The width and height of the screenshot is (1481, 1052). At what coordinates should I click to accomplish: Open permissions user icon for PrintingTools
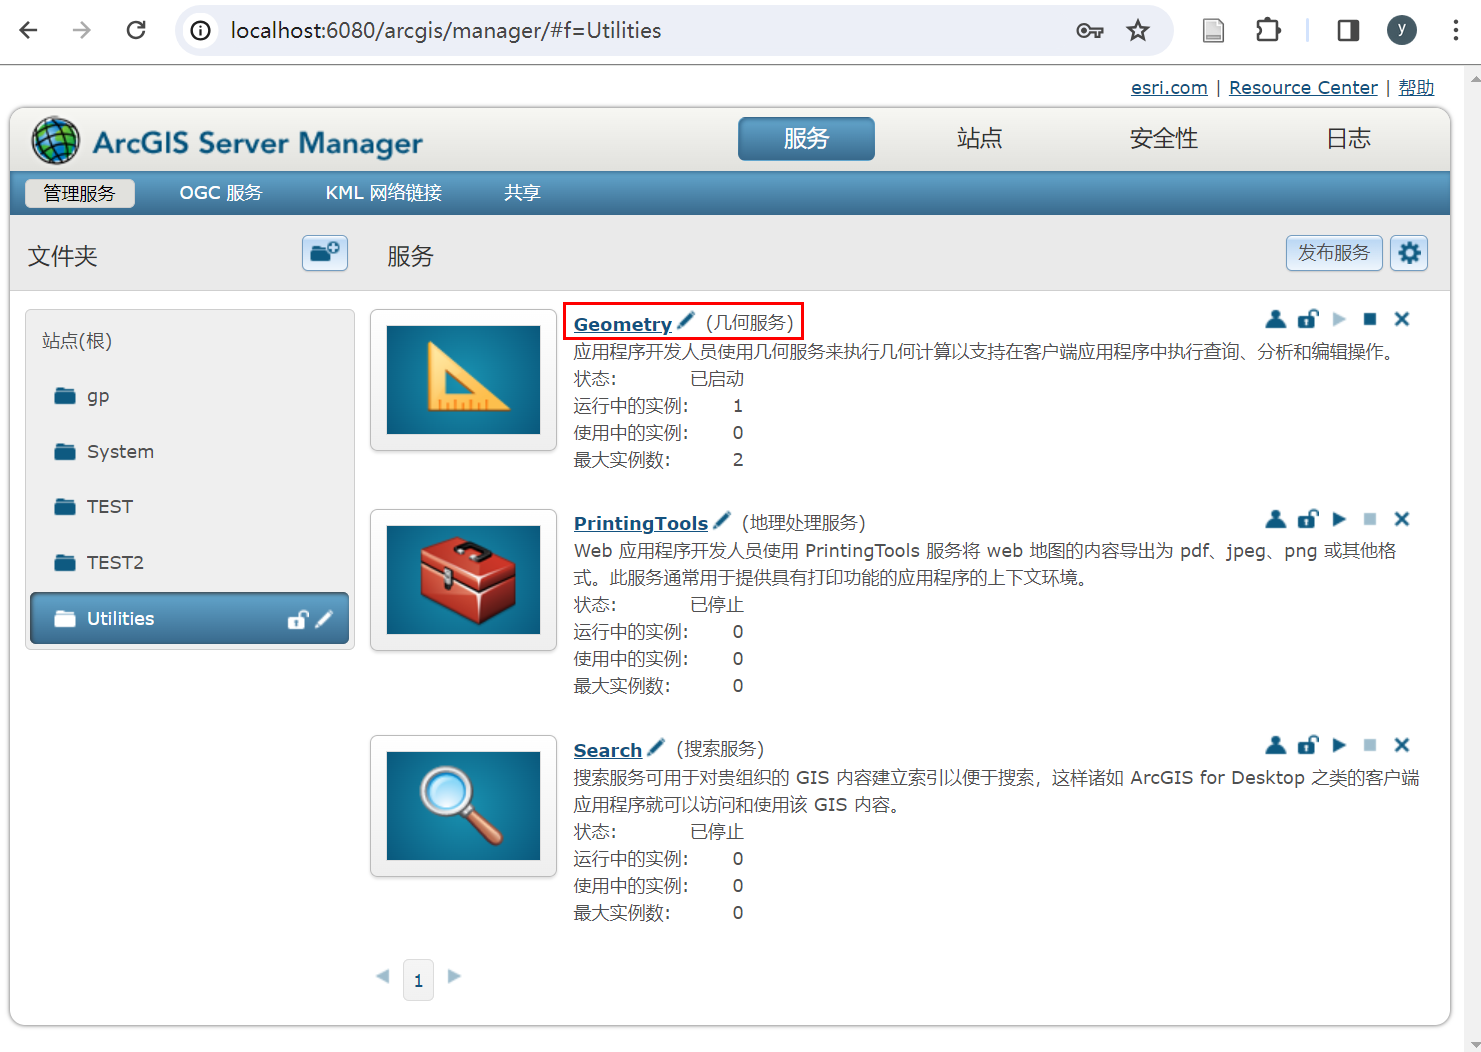click(x=1275, y=519)
